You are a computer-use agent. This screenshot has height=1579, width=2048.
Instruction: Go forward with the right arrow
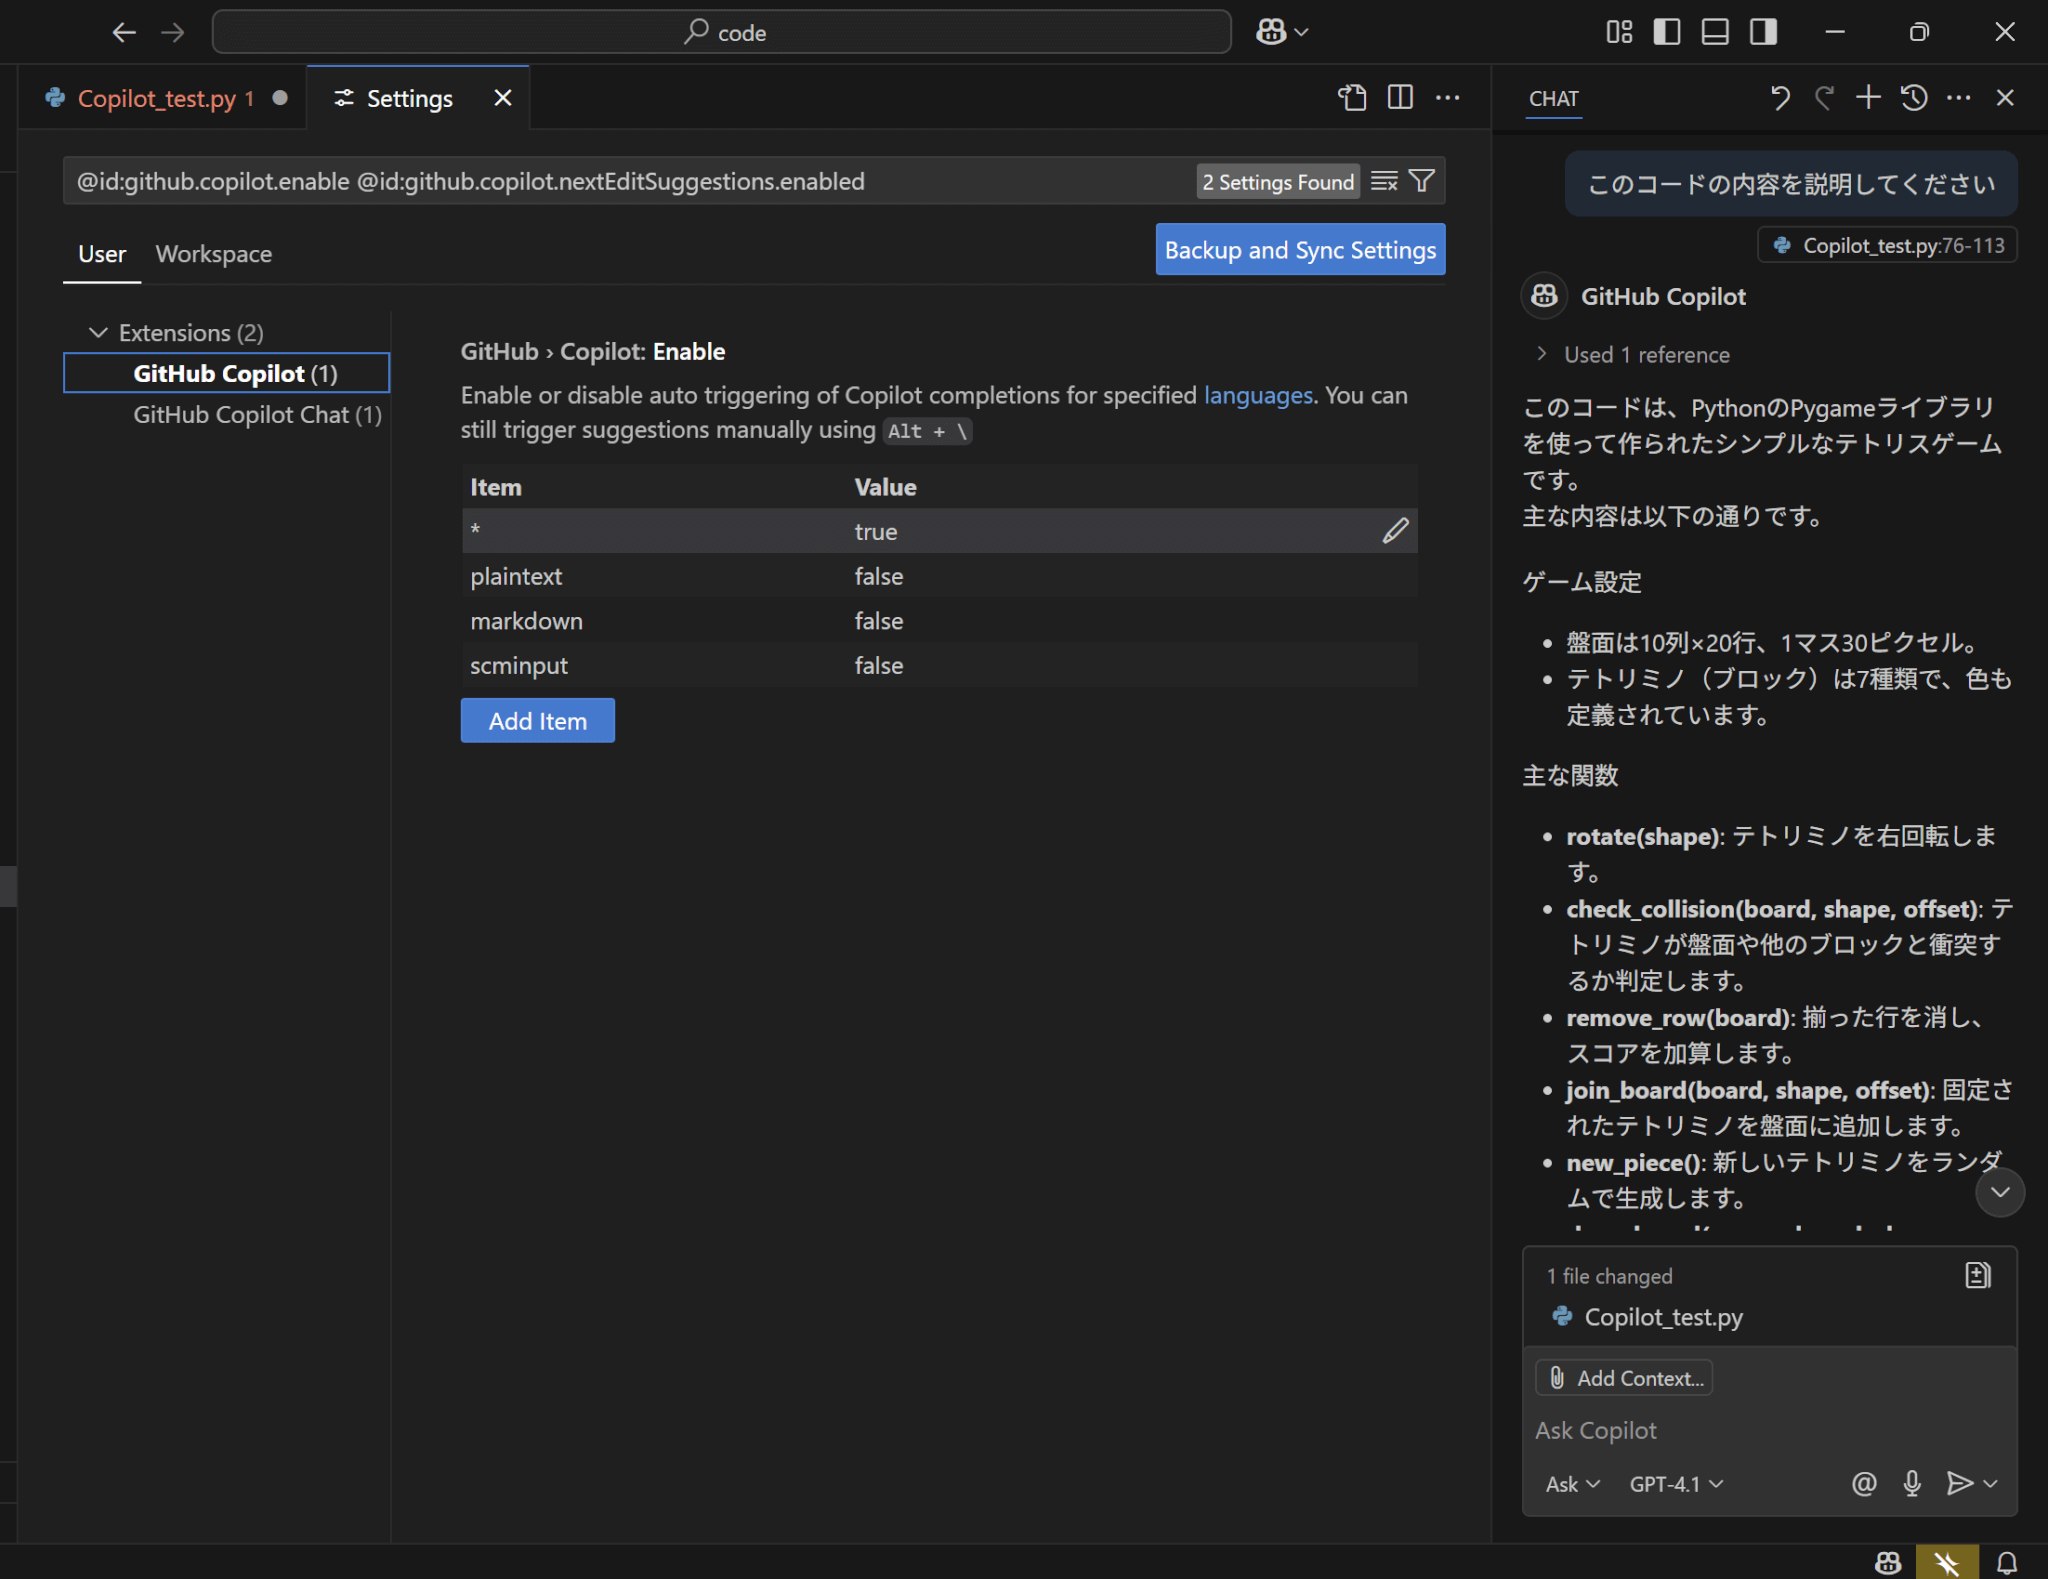pyautogui.click(x=173, y=32)
